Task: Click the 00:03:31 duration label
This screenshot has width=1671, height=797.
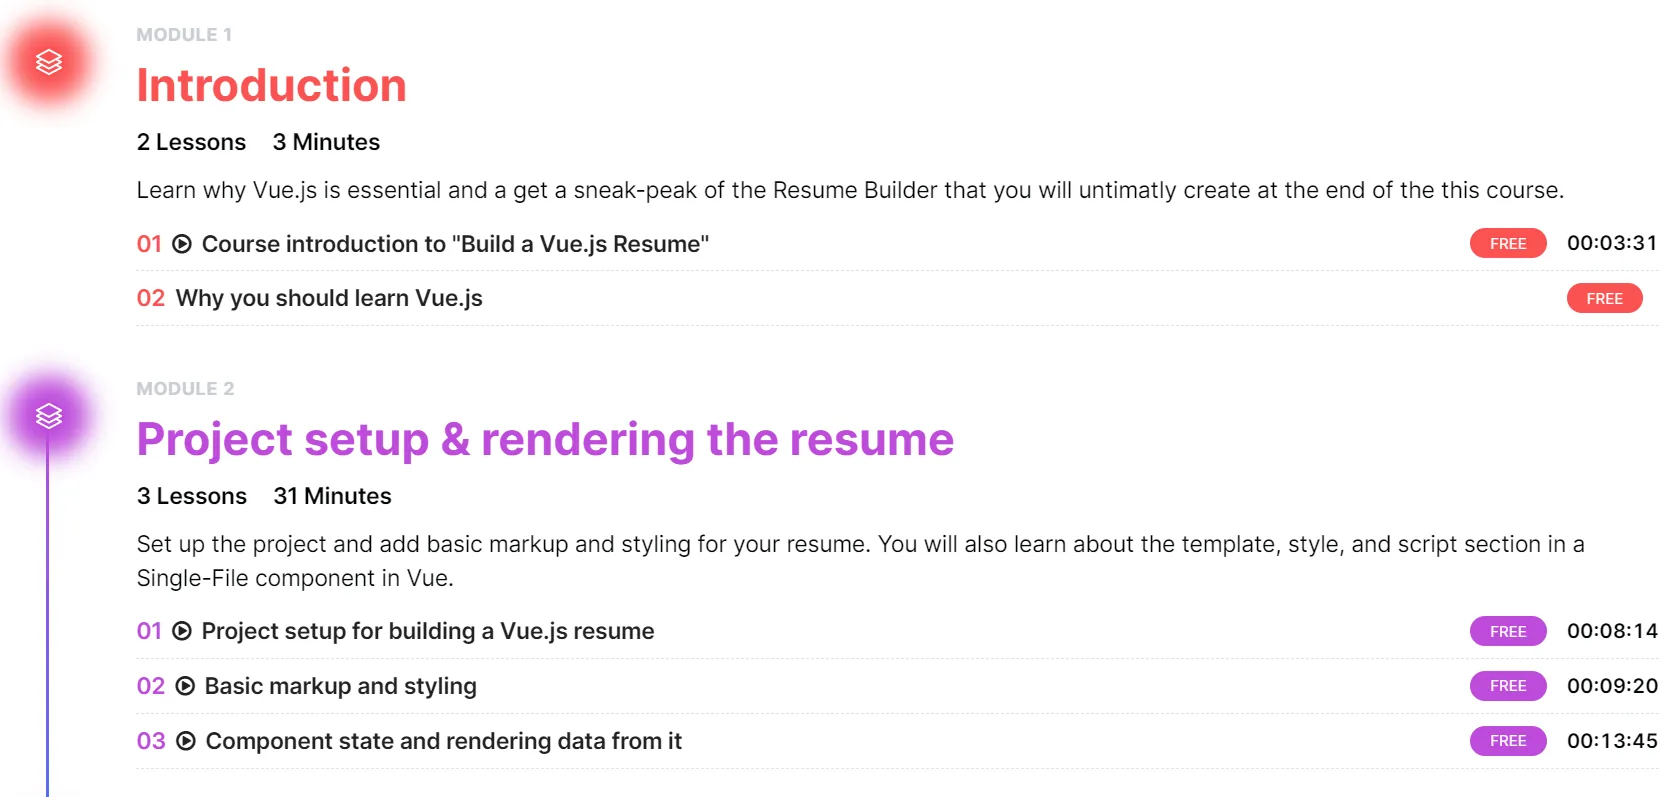Action: (1612, 243)
